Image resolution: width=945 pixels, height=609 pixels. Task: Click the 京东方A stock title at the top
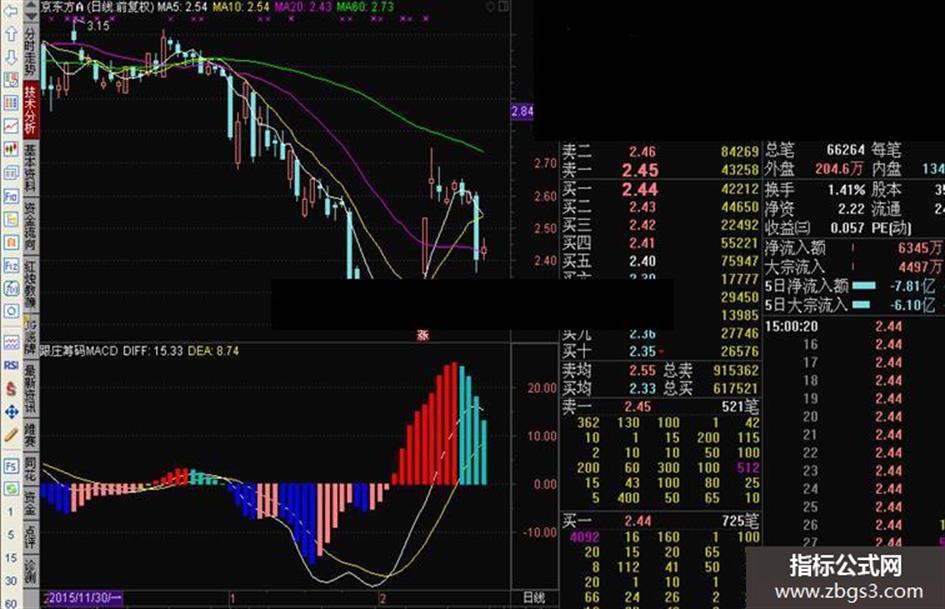(62, 7)
